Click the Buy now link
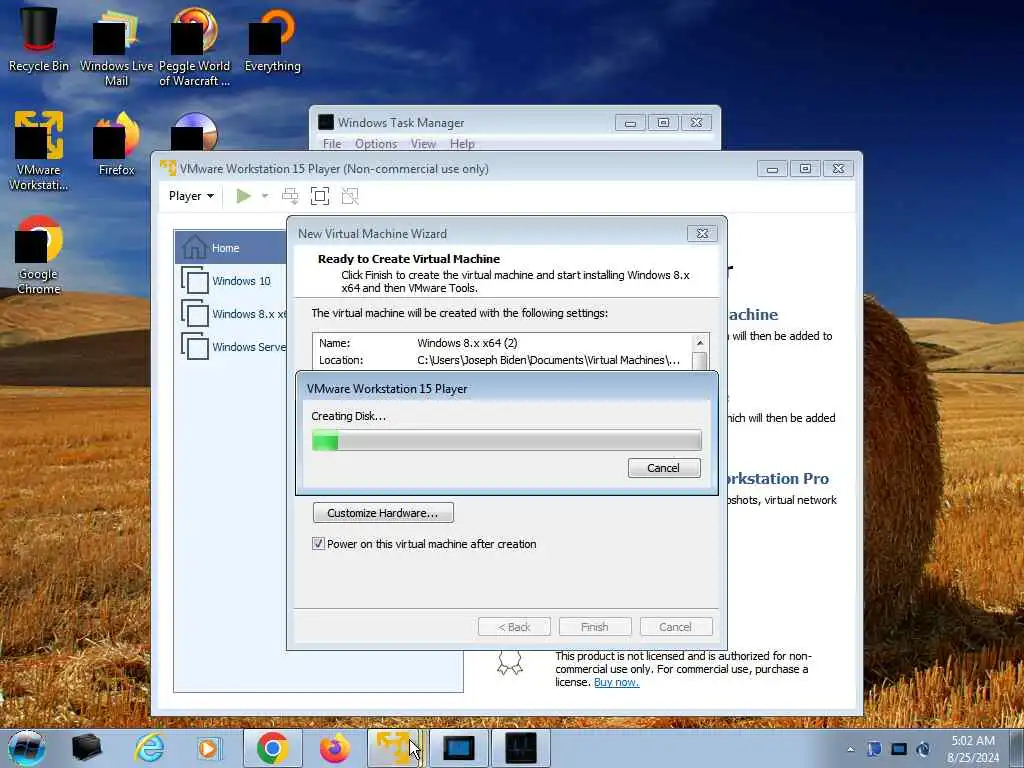The image size is (1024, 768). 616,682
